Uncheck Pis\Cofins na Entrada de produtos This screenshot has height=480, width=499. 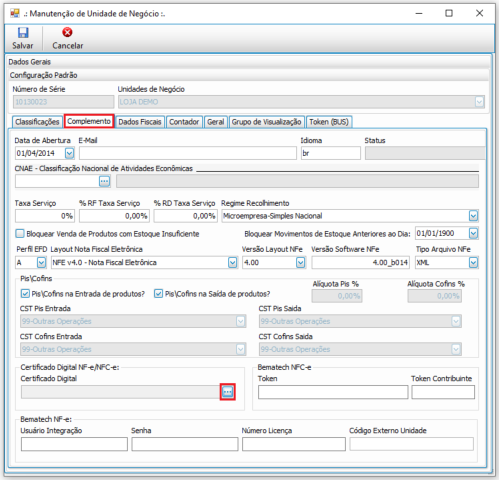[x=25, y=294]
